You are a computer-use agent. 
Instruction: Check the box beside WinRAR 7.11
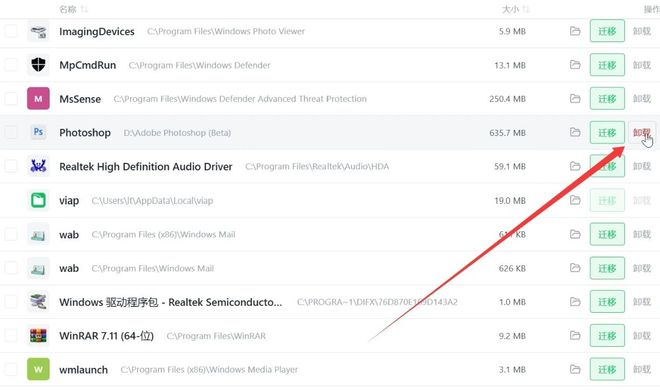(11, 335)
